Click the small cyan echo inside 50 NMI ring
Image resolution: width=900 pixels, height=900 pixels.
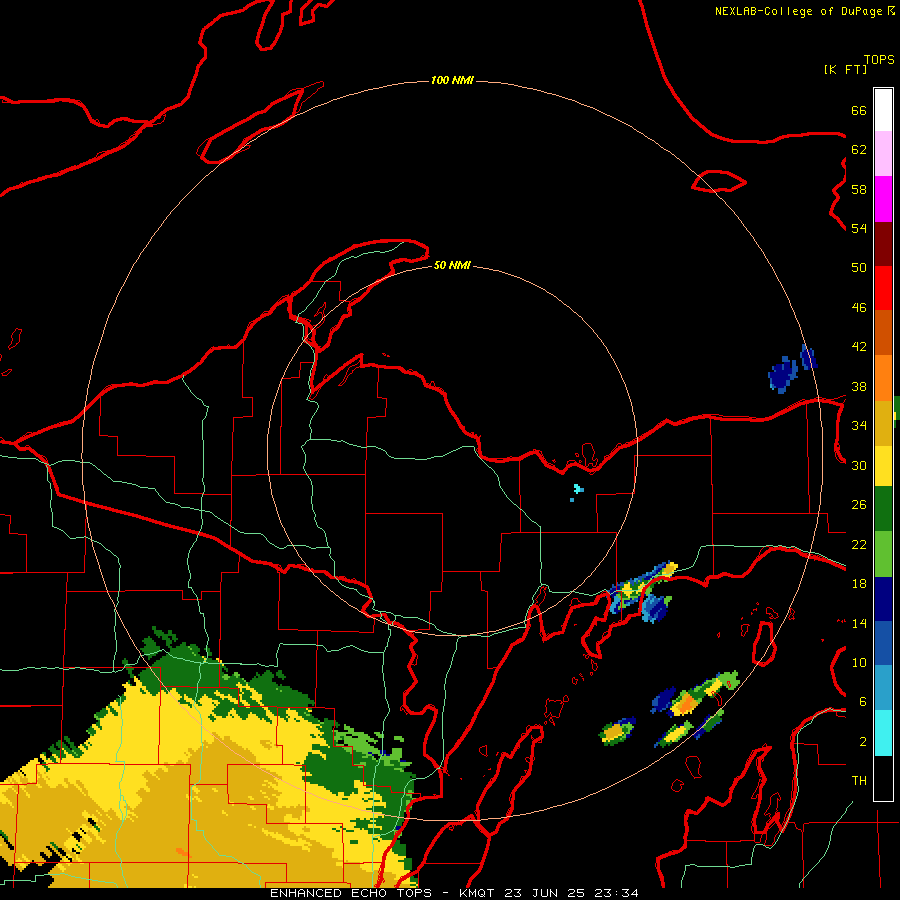pyautogui.click(x=578, y=490)
